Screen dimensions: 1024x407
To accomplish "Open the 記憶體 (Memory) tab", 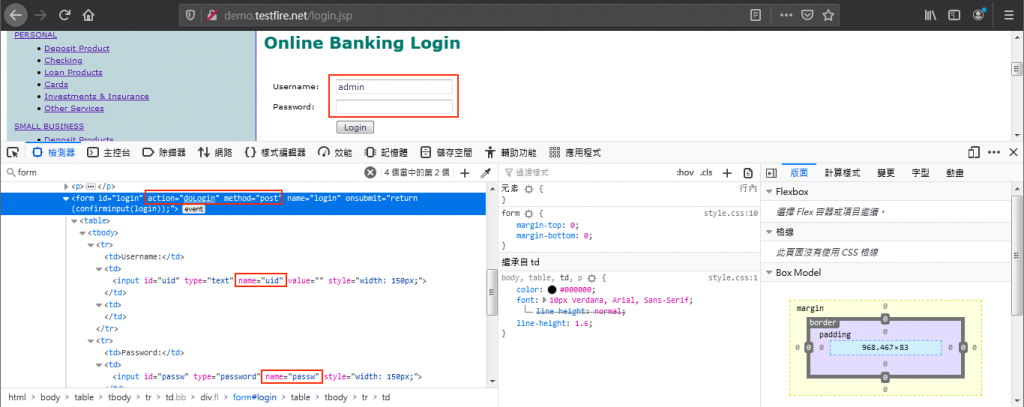I will tap(386, 152).
